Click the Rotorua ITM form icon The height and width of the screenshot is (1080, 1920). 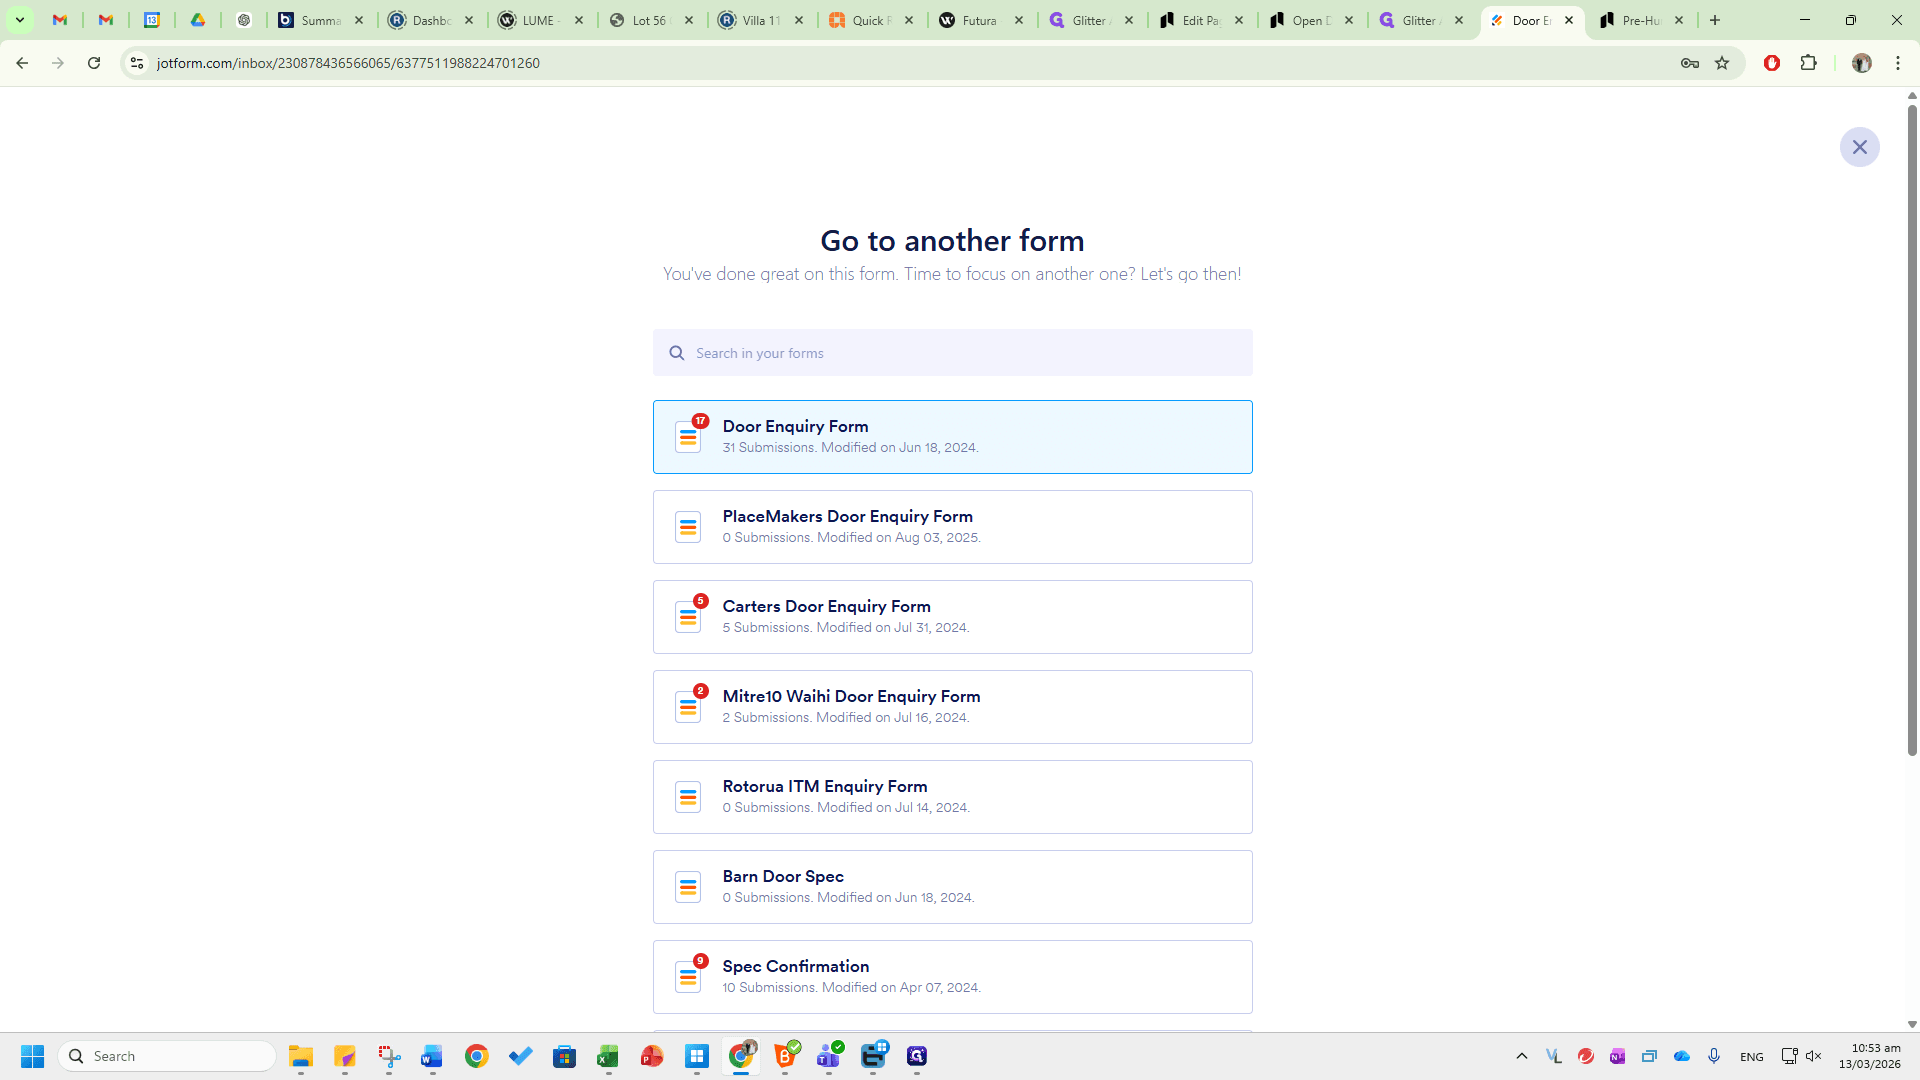coord(688,797)
